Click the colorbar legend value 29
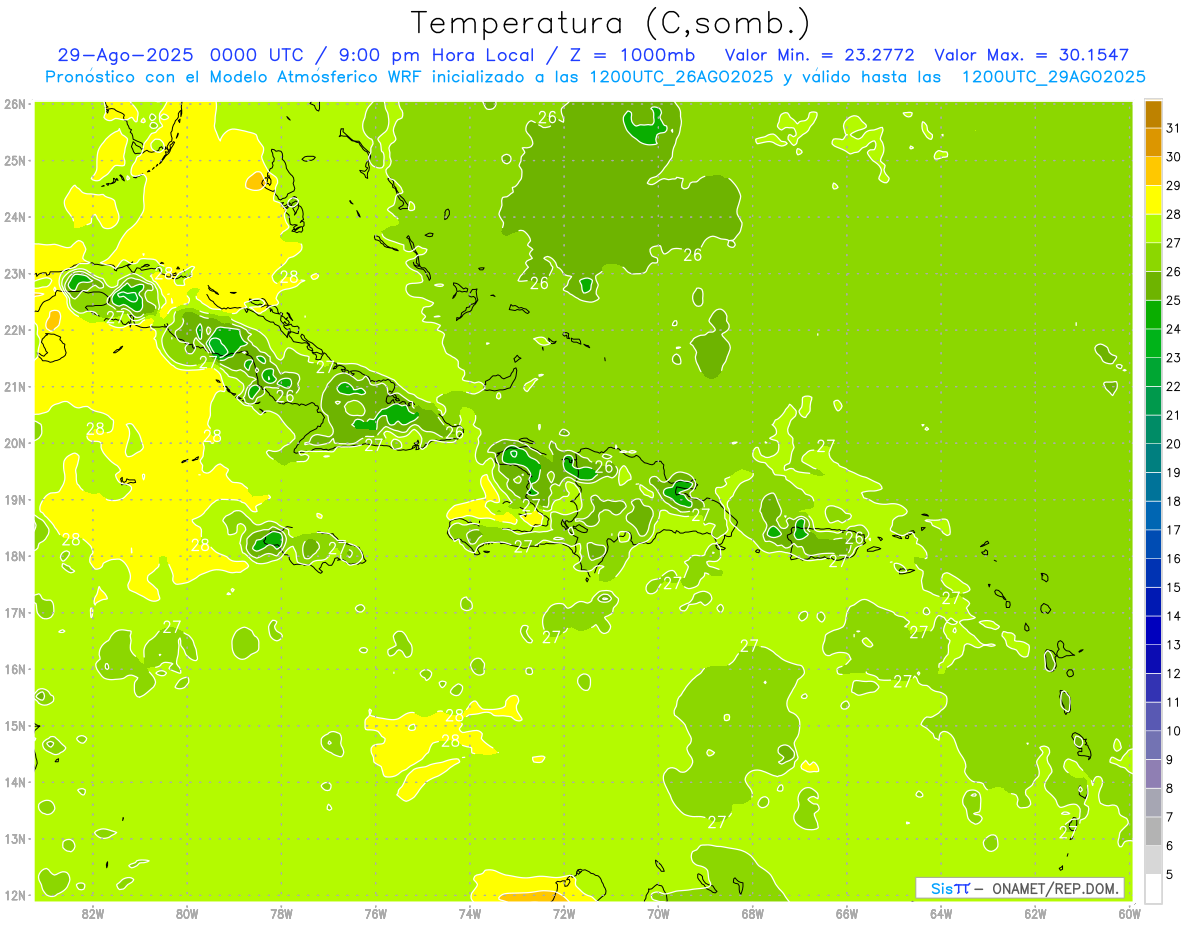This screenshot has width=1200, height=927. pos(1173,186)
